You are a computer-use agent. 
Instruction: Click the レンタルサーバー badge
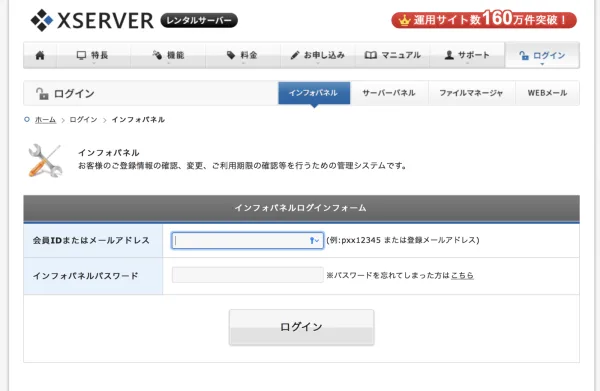(x=199, y=21)
